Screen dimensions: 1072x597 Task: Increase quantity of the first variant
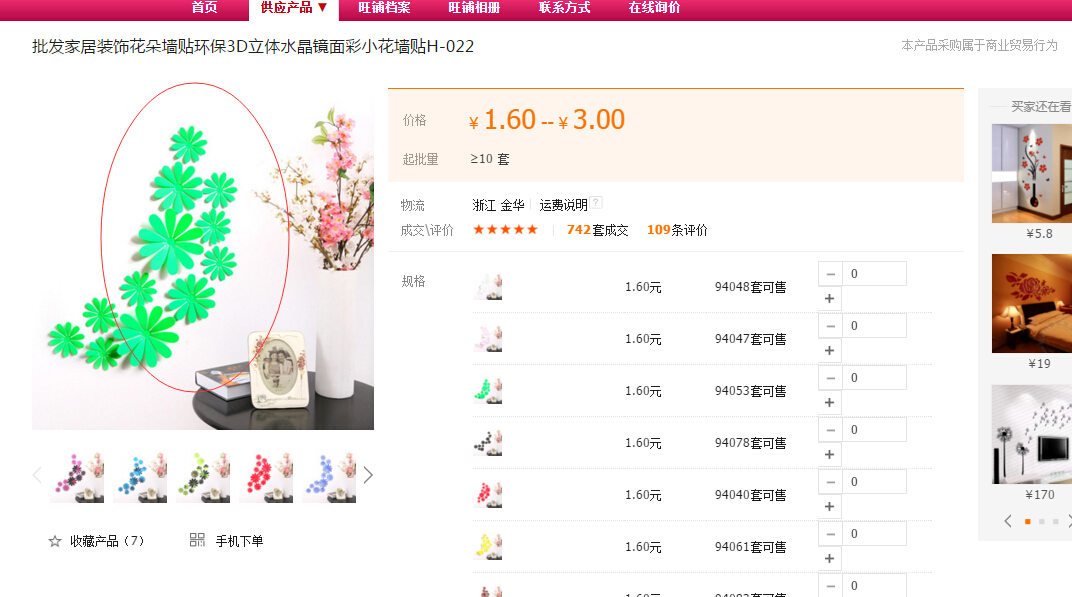click(830, 298)
